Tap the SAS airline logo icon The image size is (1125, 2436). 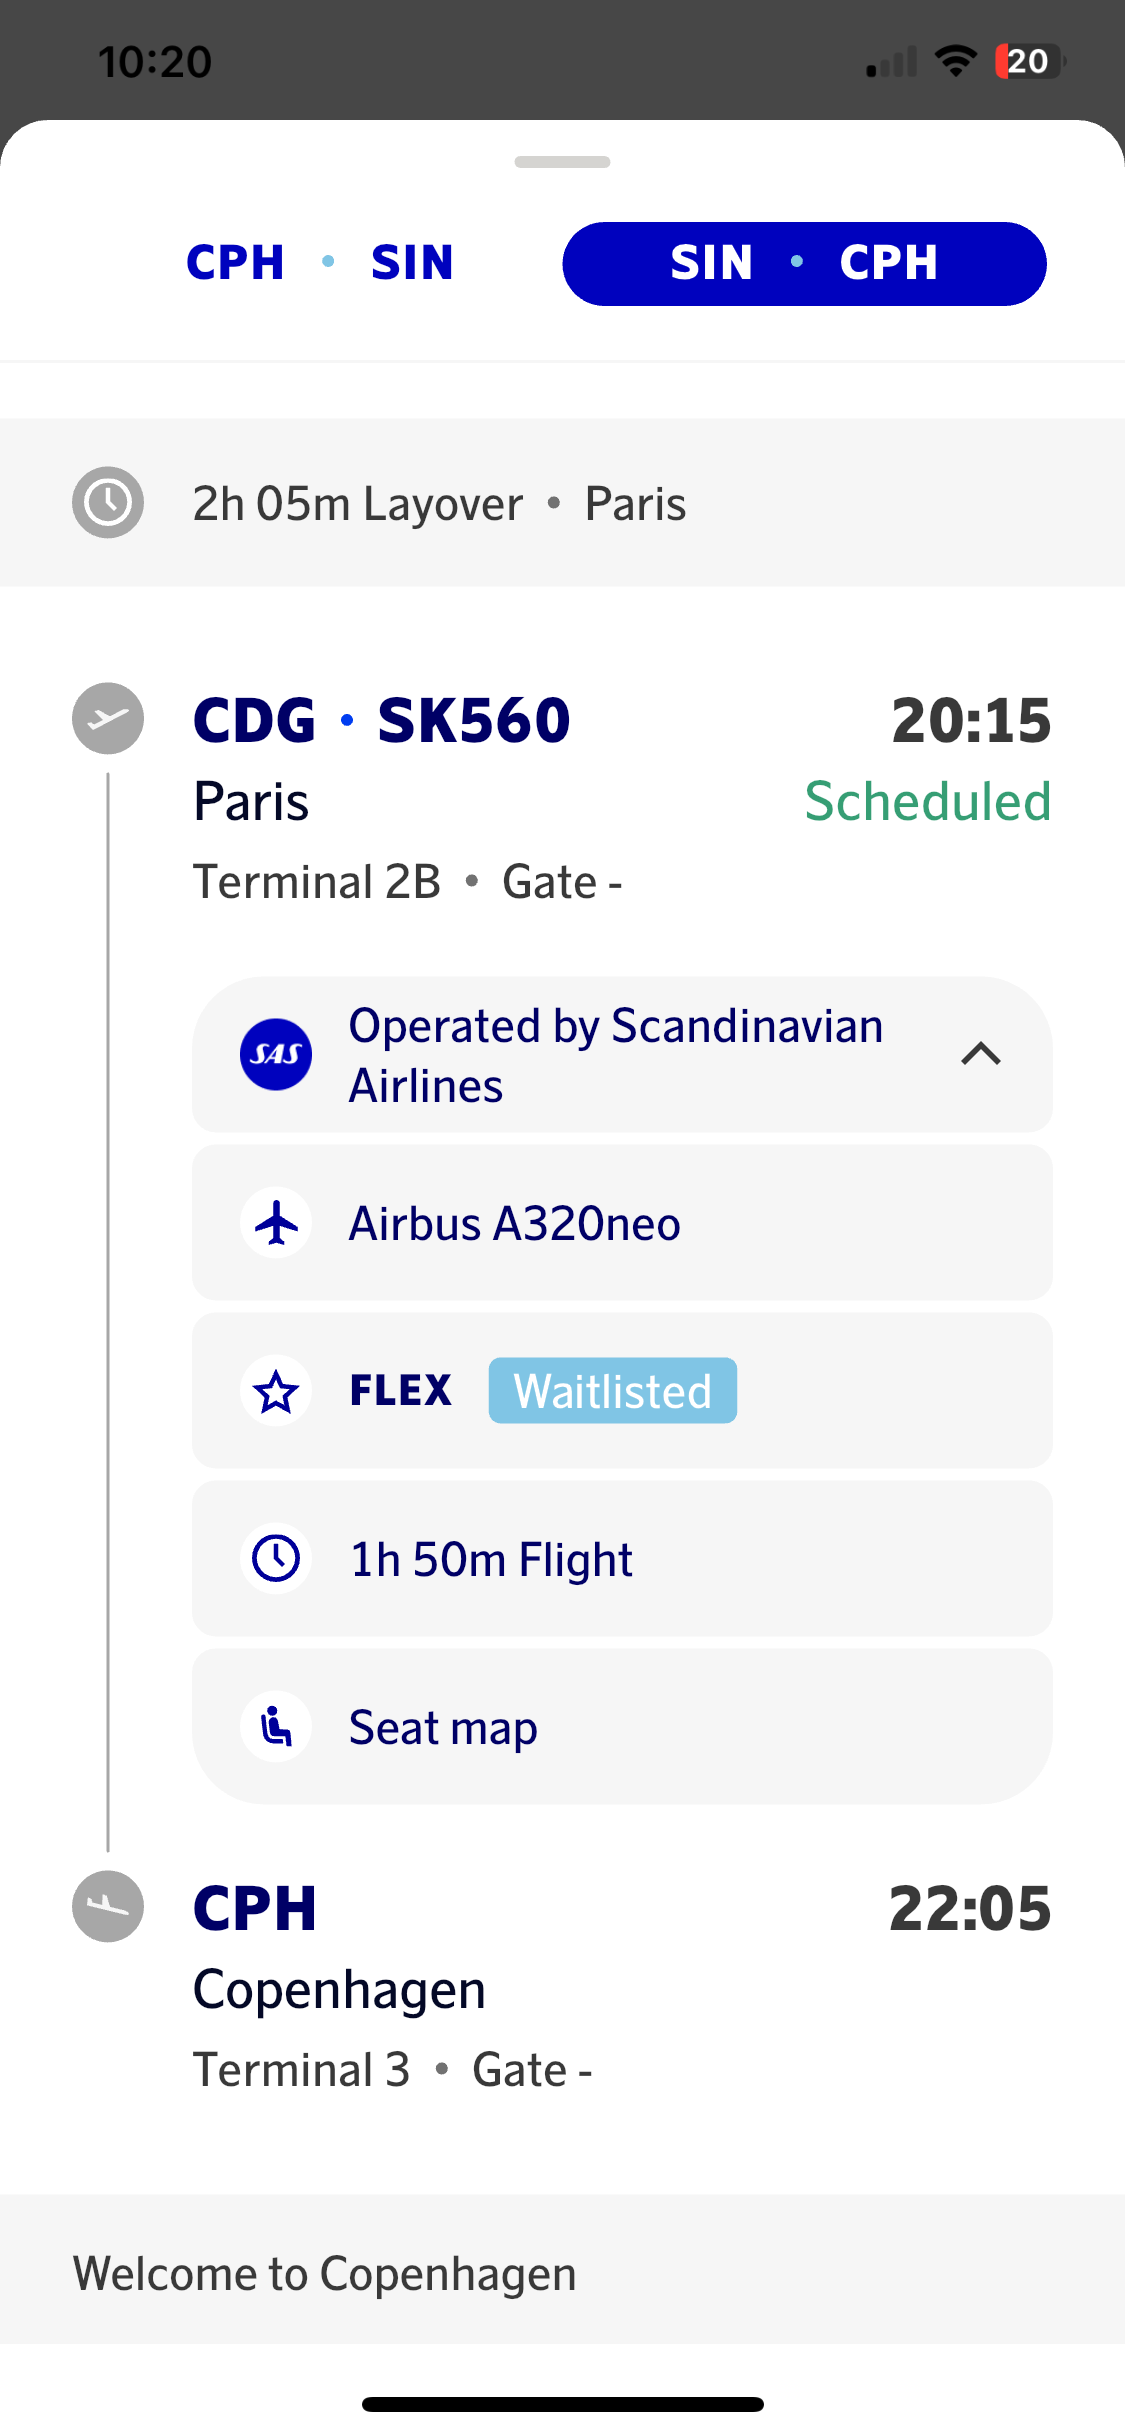pyautogui.click(x=276, y=1055)
